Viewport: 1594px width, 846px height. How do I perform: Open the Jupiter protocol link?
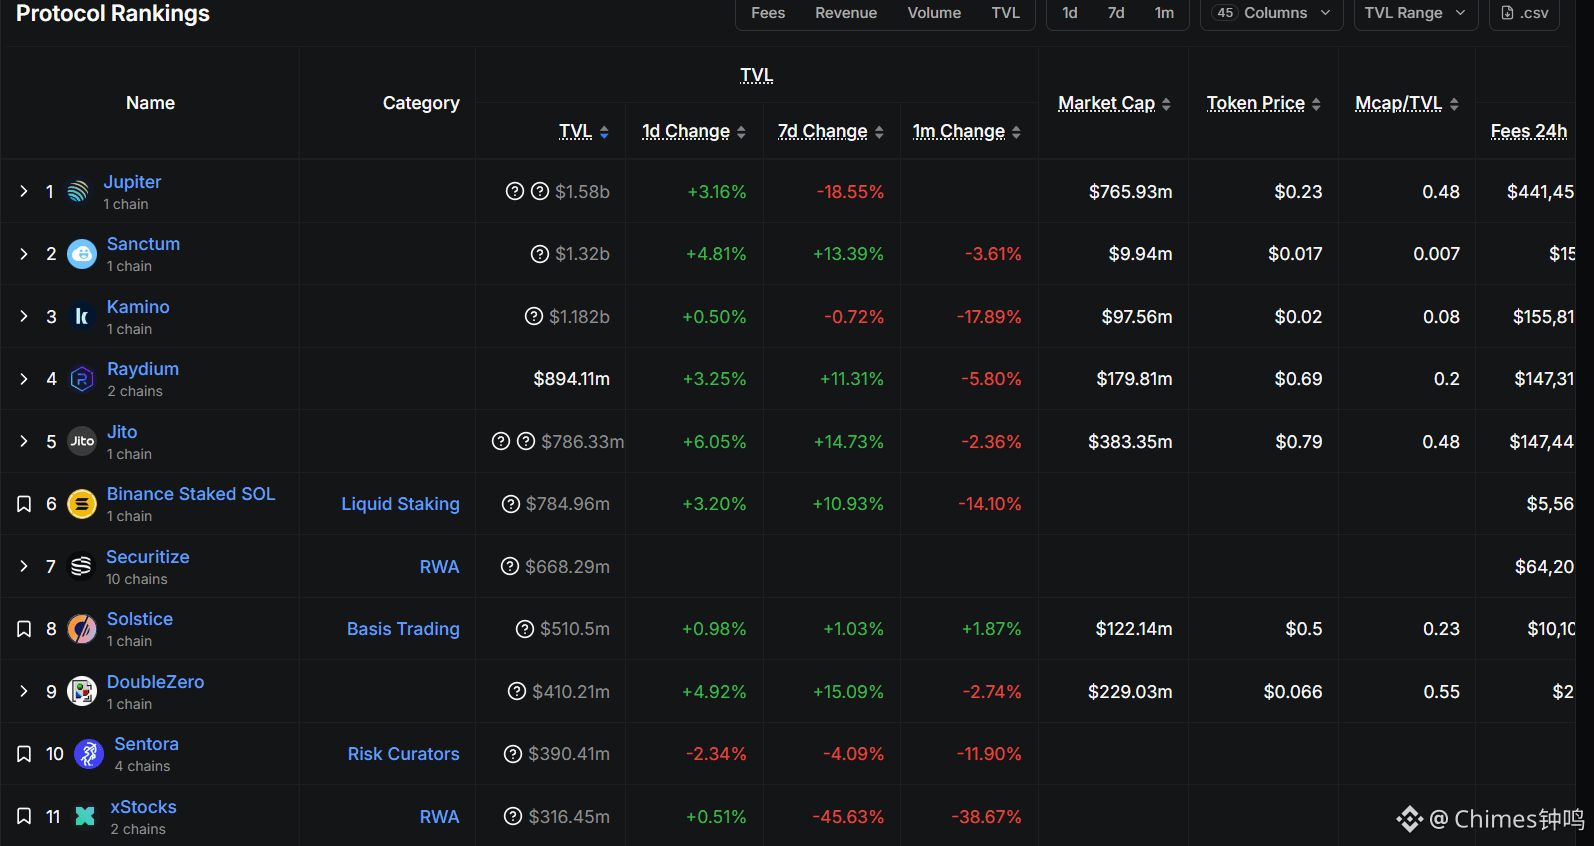(x=132, y=182)
